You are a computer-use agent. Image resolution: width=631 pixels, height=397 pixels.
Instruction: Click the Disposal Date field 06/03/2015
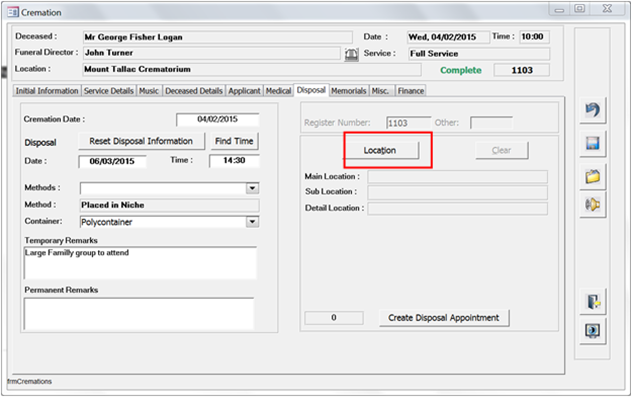(x=112, y=161)
